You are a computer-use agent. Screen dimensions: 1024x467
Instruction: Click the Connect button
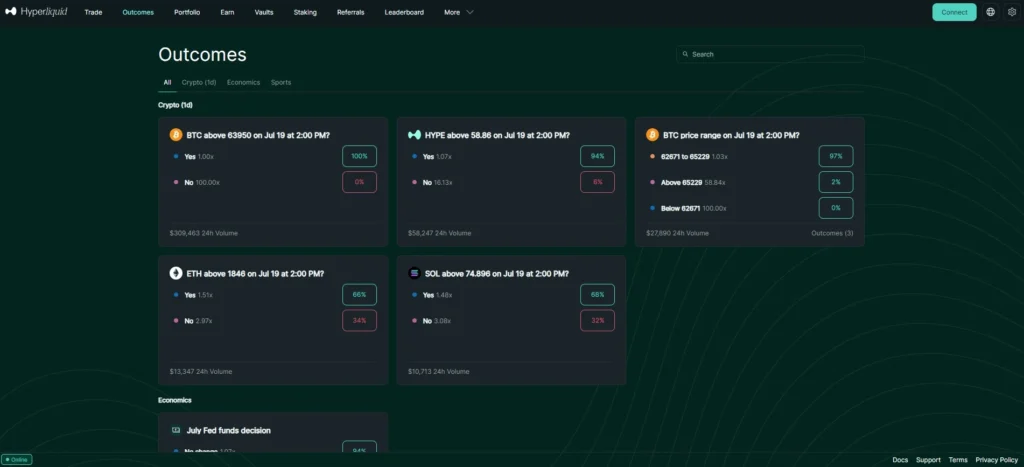pyautogui.click(x=954, y=12)
